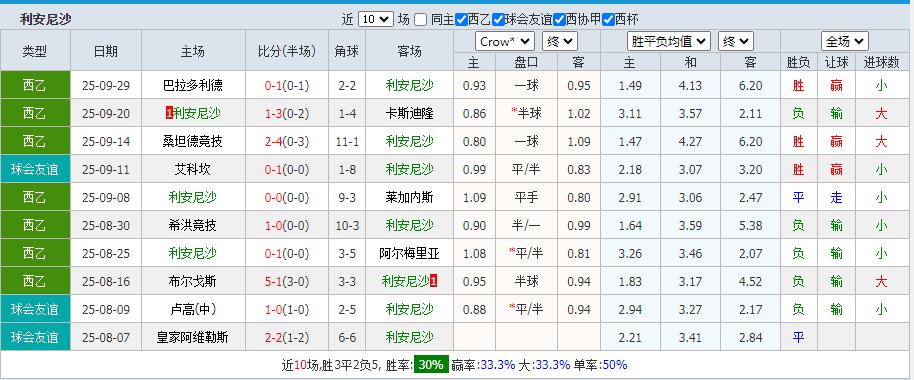The height and width of the screenshot is (380, 914).
Task: Click the date 25-09-20
Action: 106,114
